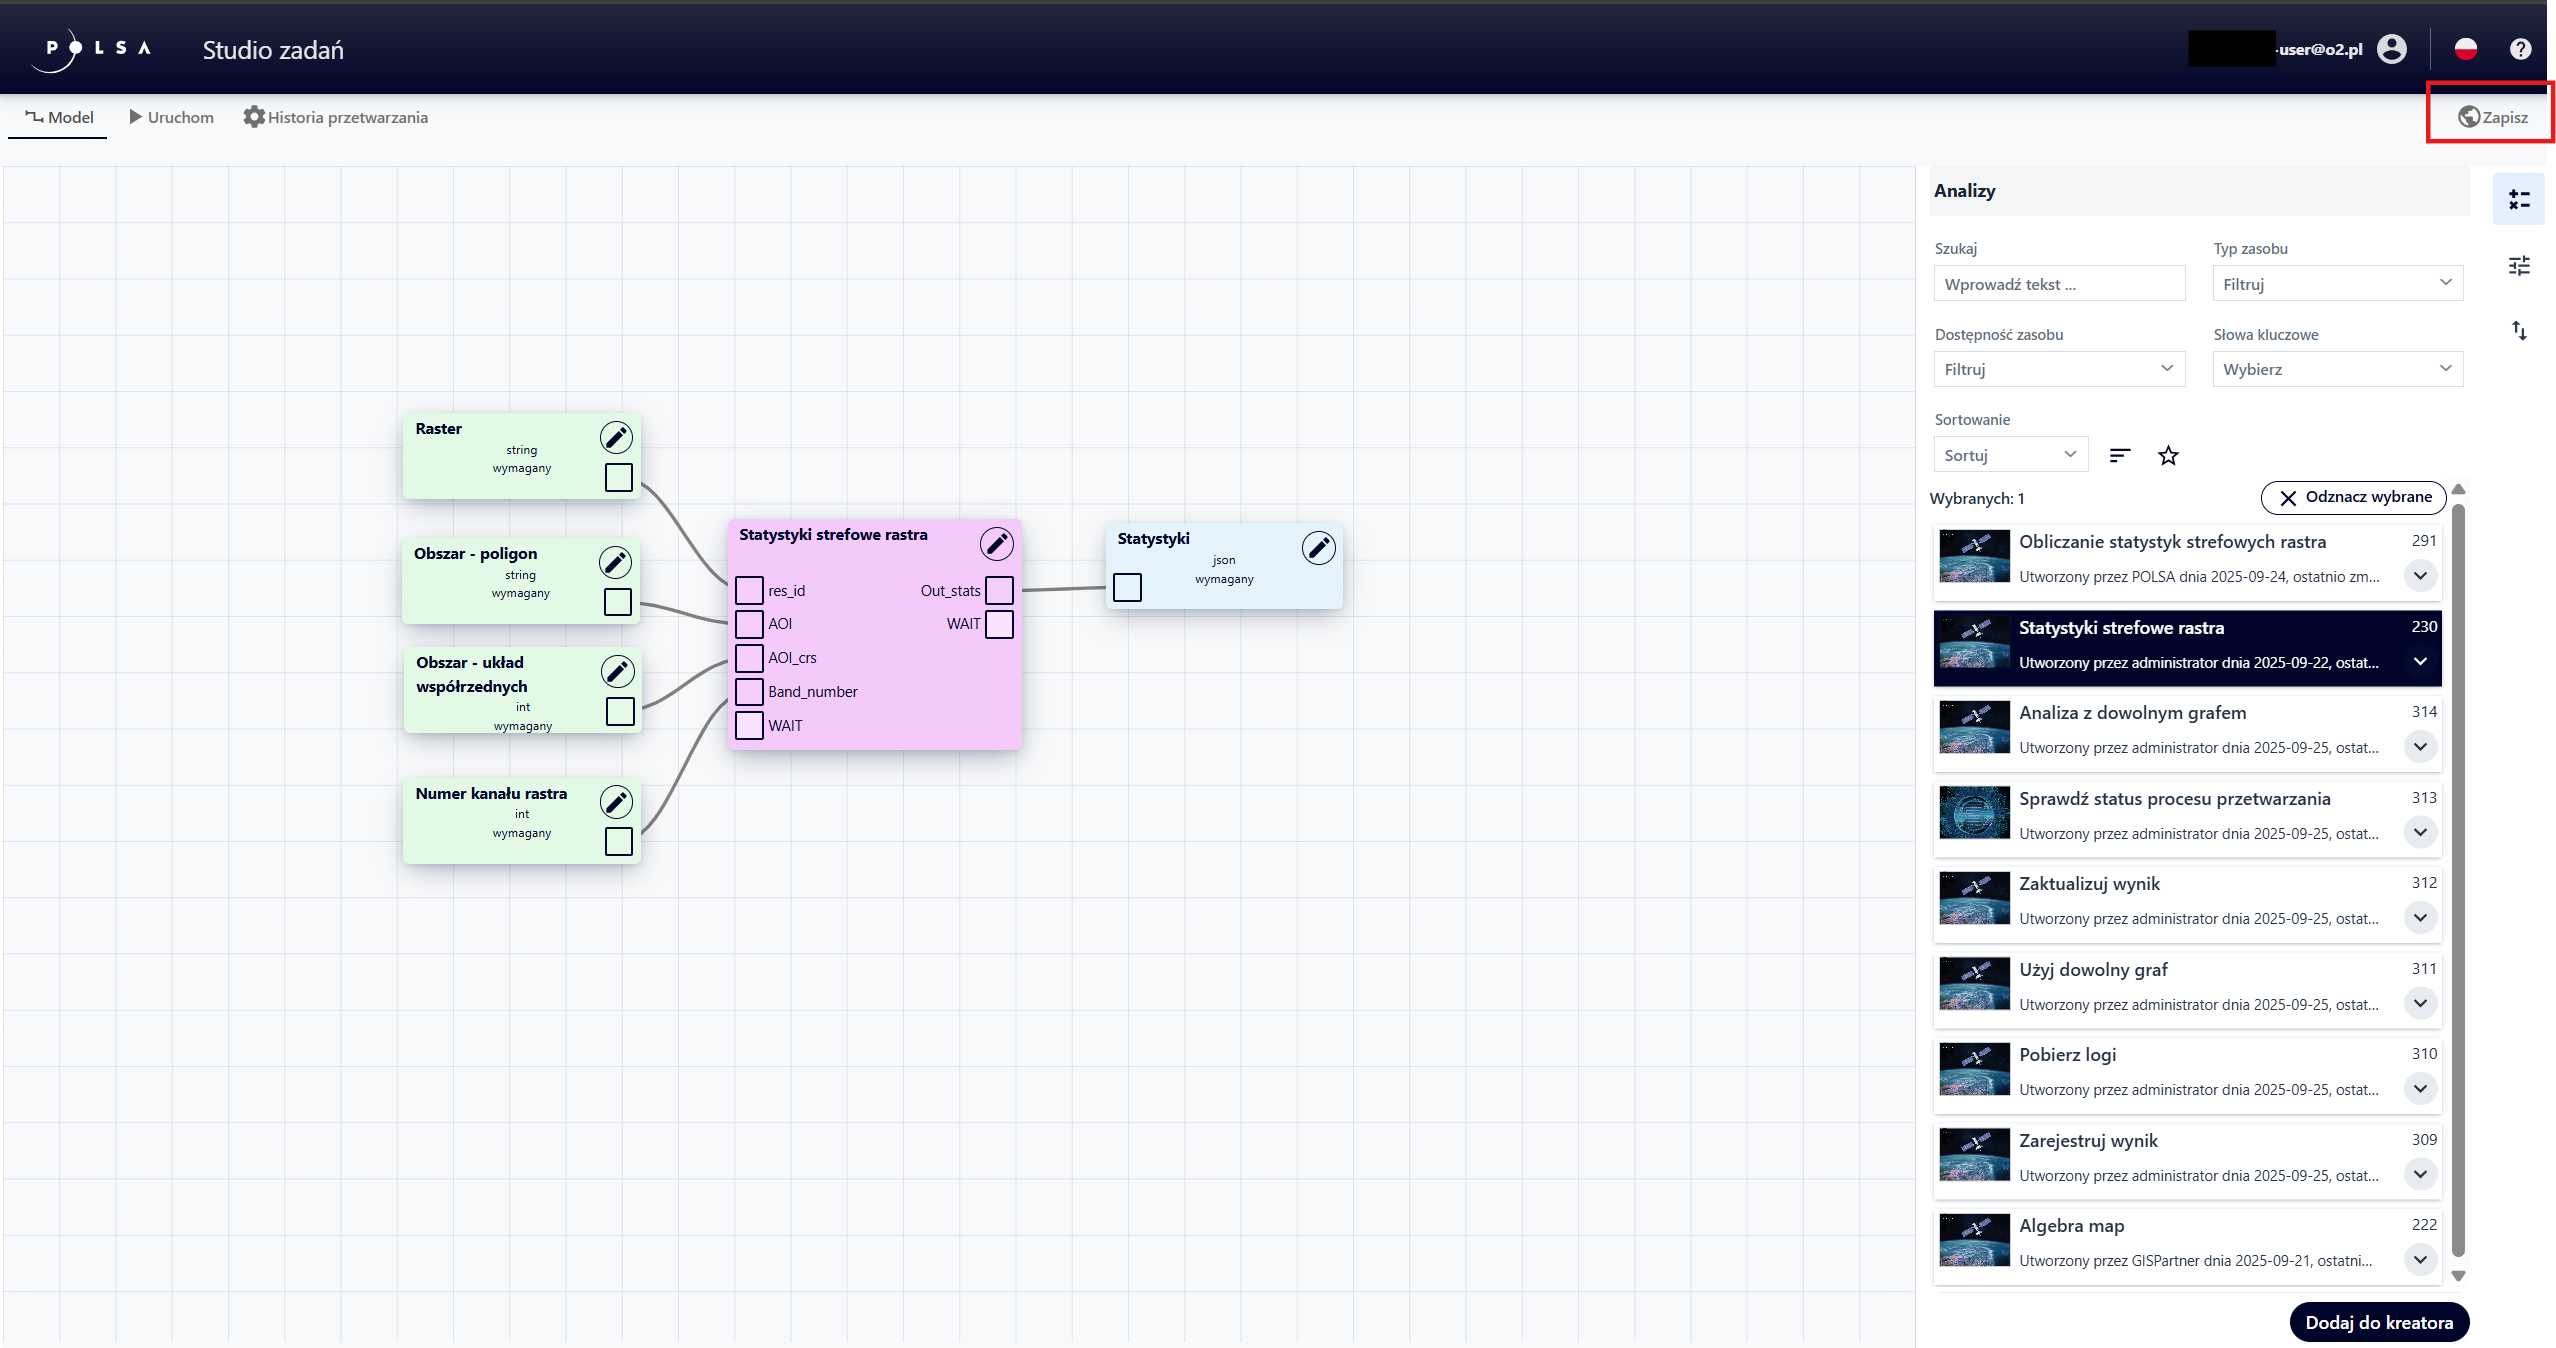Image resolution: width=2556 pixels, height=1348 pixels.
Task: Expand the Algebra map item details
Action: (2419, 1259)
